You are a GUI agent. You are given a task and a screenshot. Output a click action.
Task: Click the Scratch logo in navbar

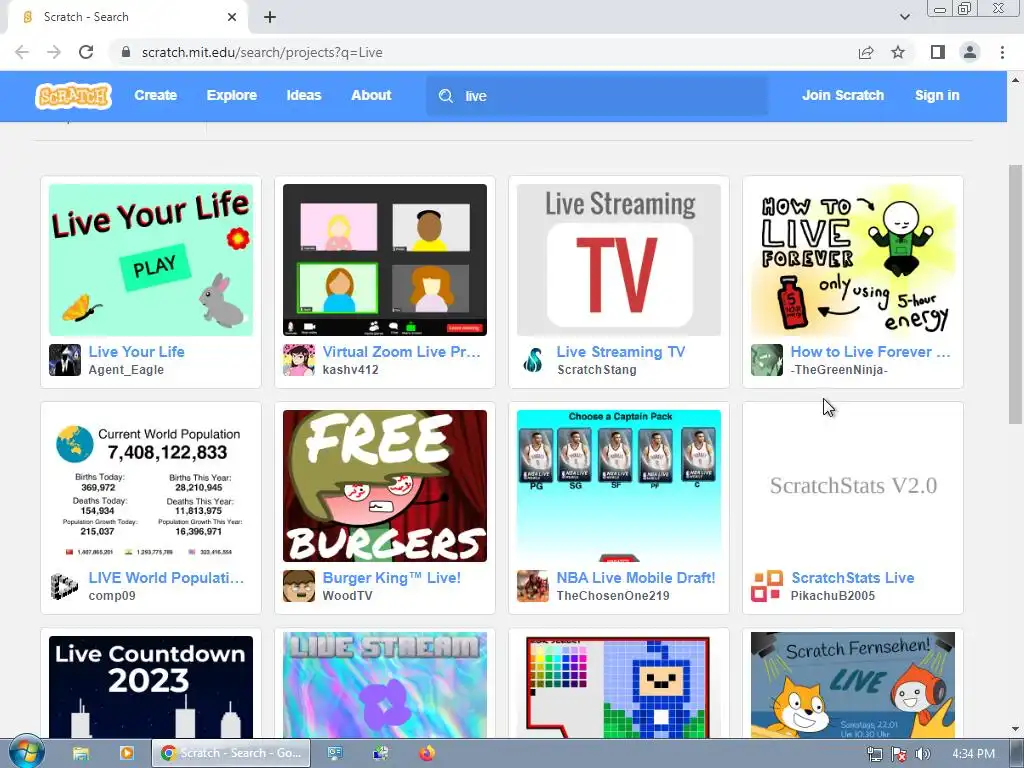coord(73,96)
